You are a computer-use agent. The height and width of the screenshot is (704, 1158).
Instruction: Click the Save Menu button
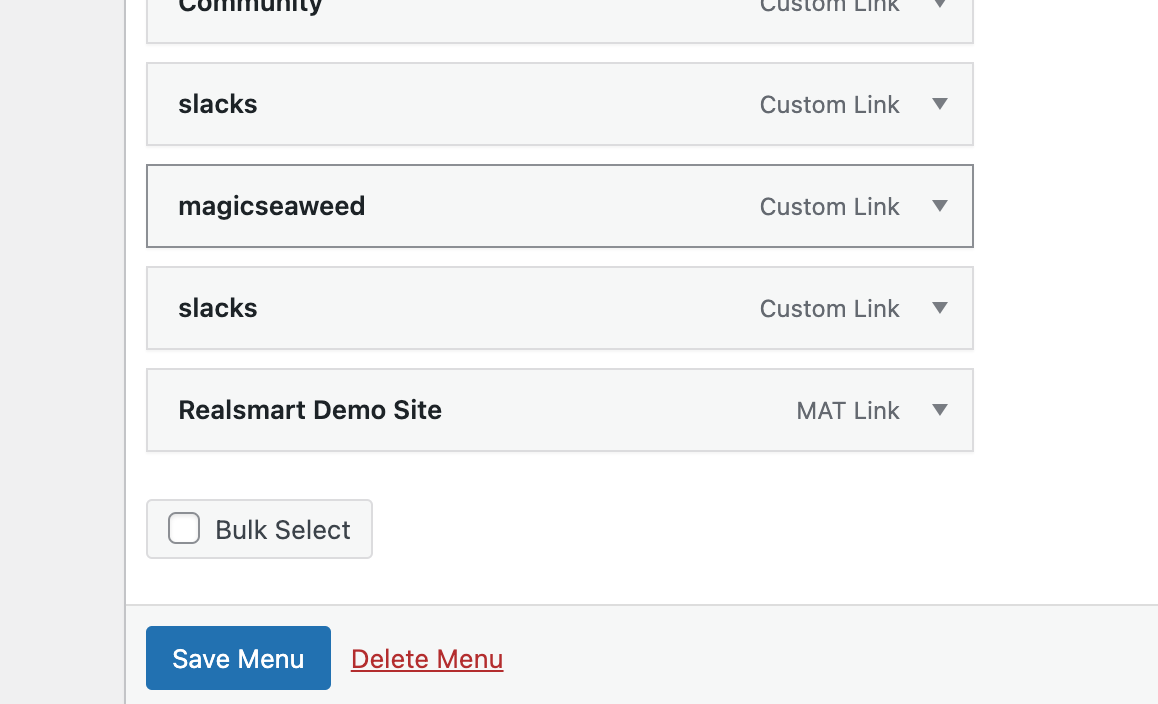pyautogui.click(x=238, y=658)
